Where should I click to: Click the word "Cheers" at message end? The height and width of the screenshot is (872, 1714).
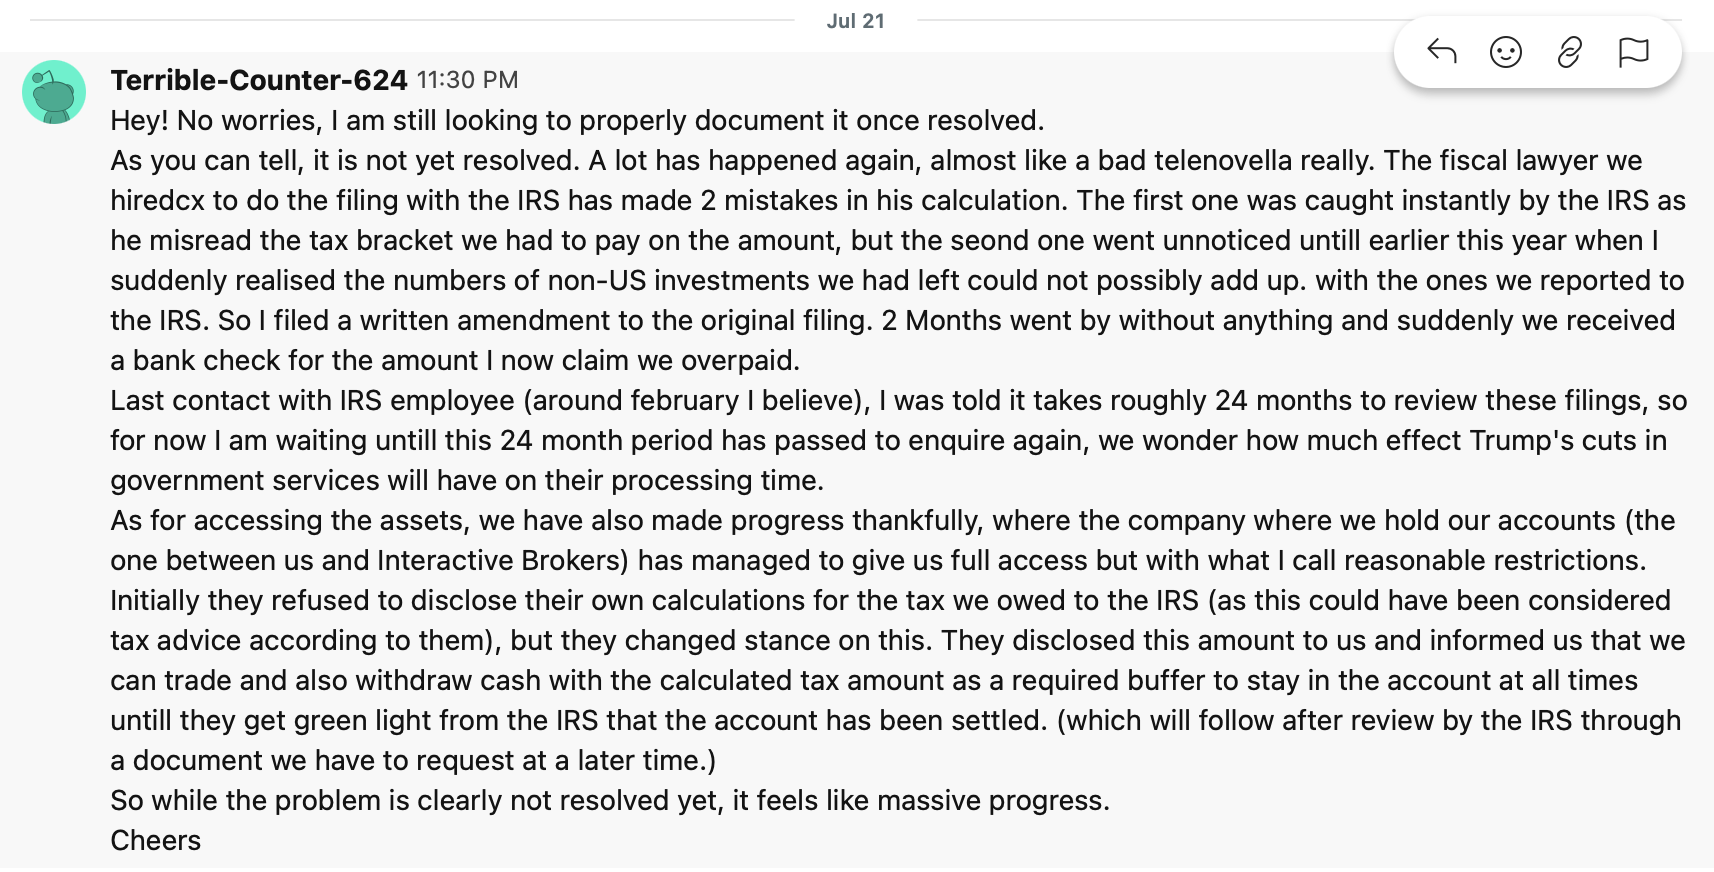pos(155,841)
